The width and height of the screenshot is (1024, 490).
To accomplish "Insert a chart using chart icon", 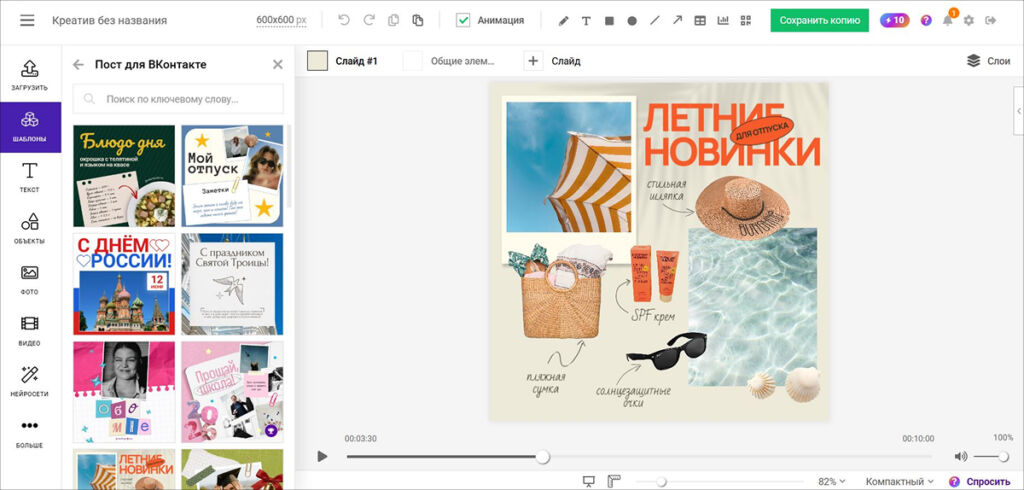I will point(723,20).
